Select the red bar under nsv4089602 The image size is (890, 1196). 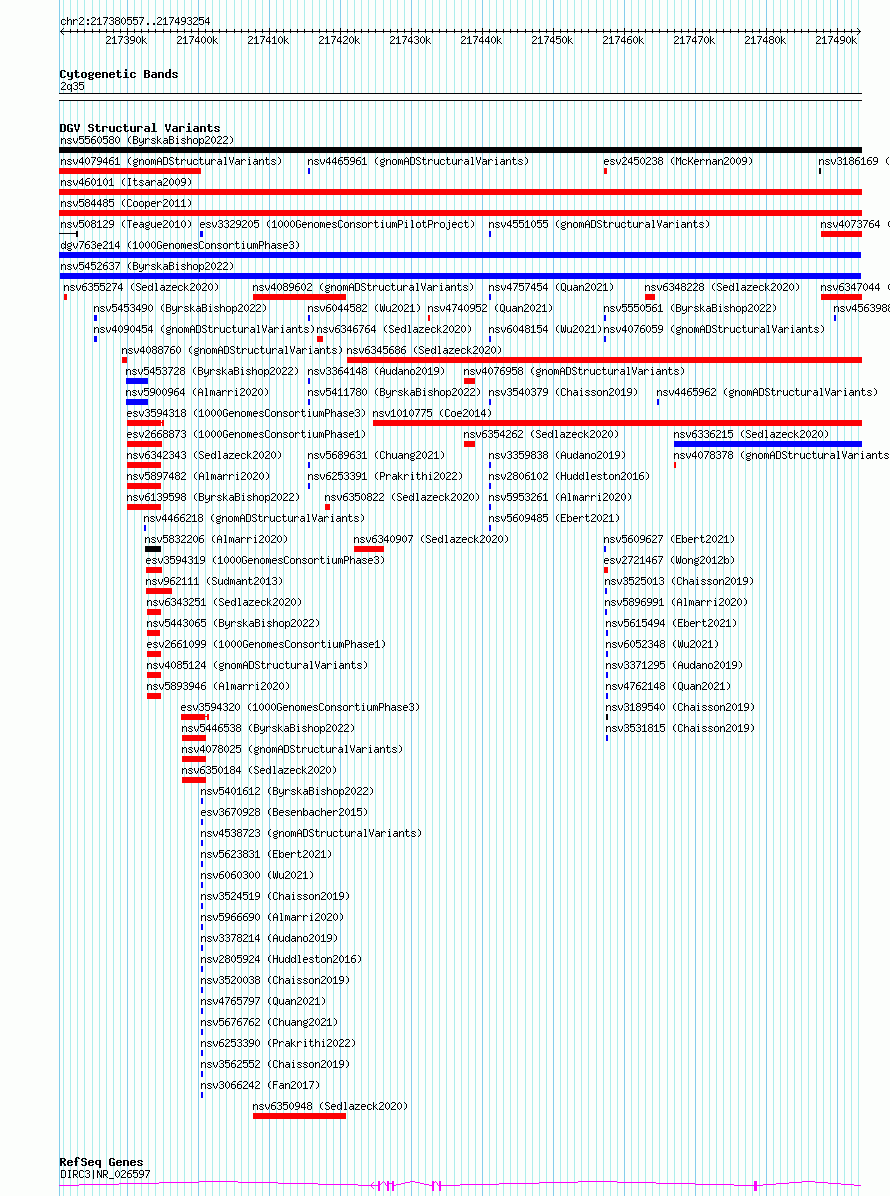click(299, 297)
